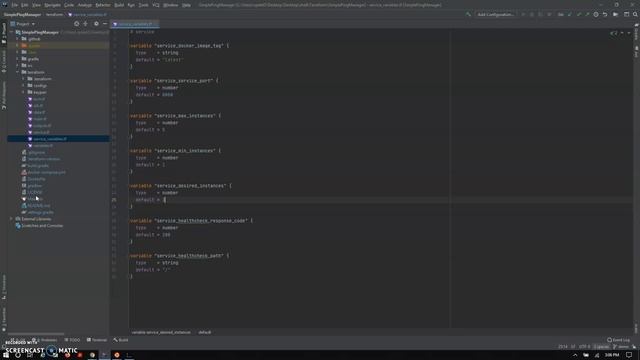Click the Run icon in toolbar

523,15
